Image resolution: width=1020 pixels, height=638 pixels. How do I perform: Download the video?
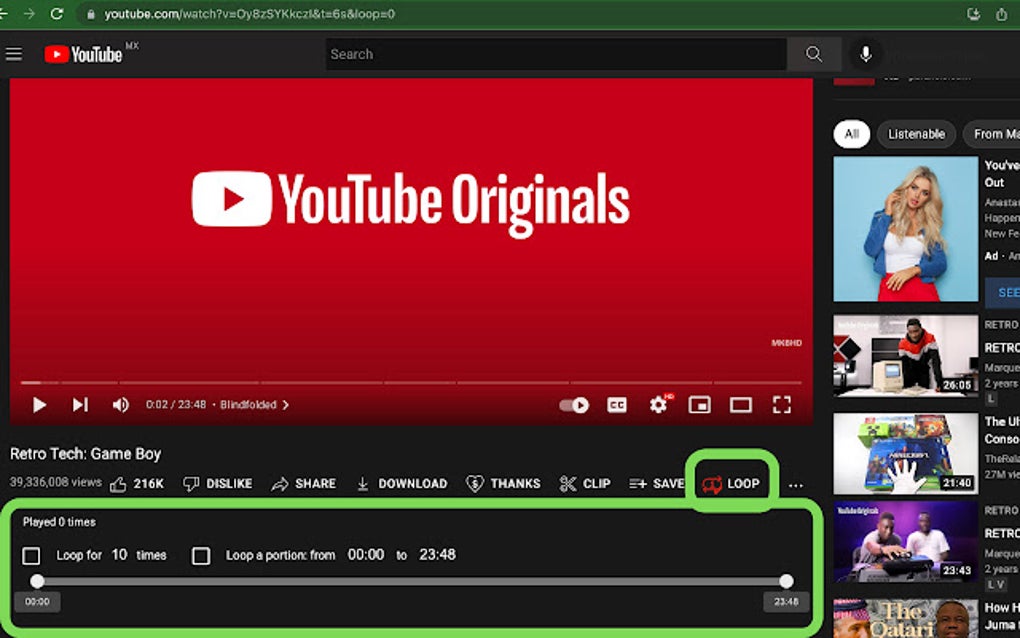pyautogui.click(x=402, y=484)
